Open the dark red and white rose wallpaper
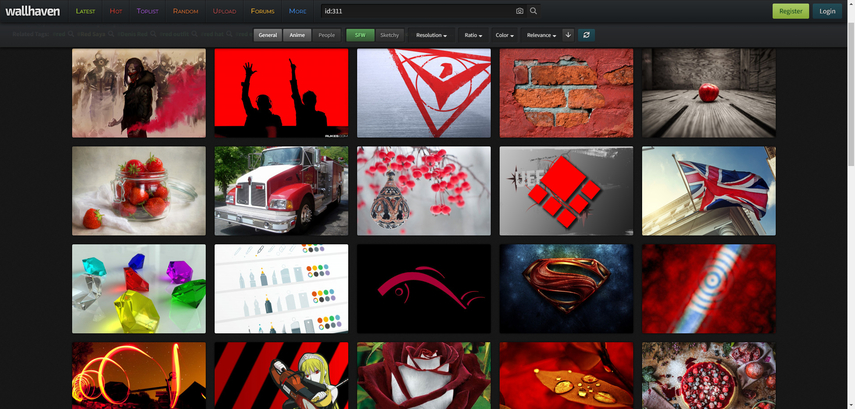The image size is (855, 409). [x=424, y=376]
